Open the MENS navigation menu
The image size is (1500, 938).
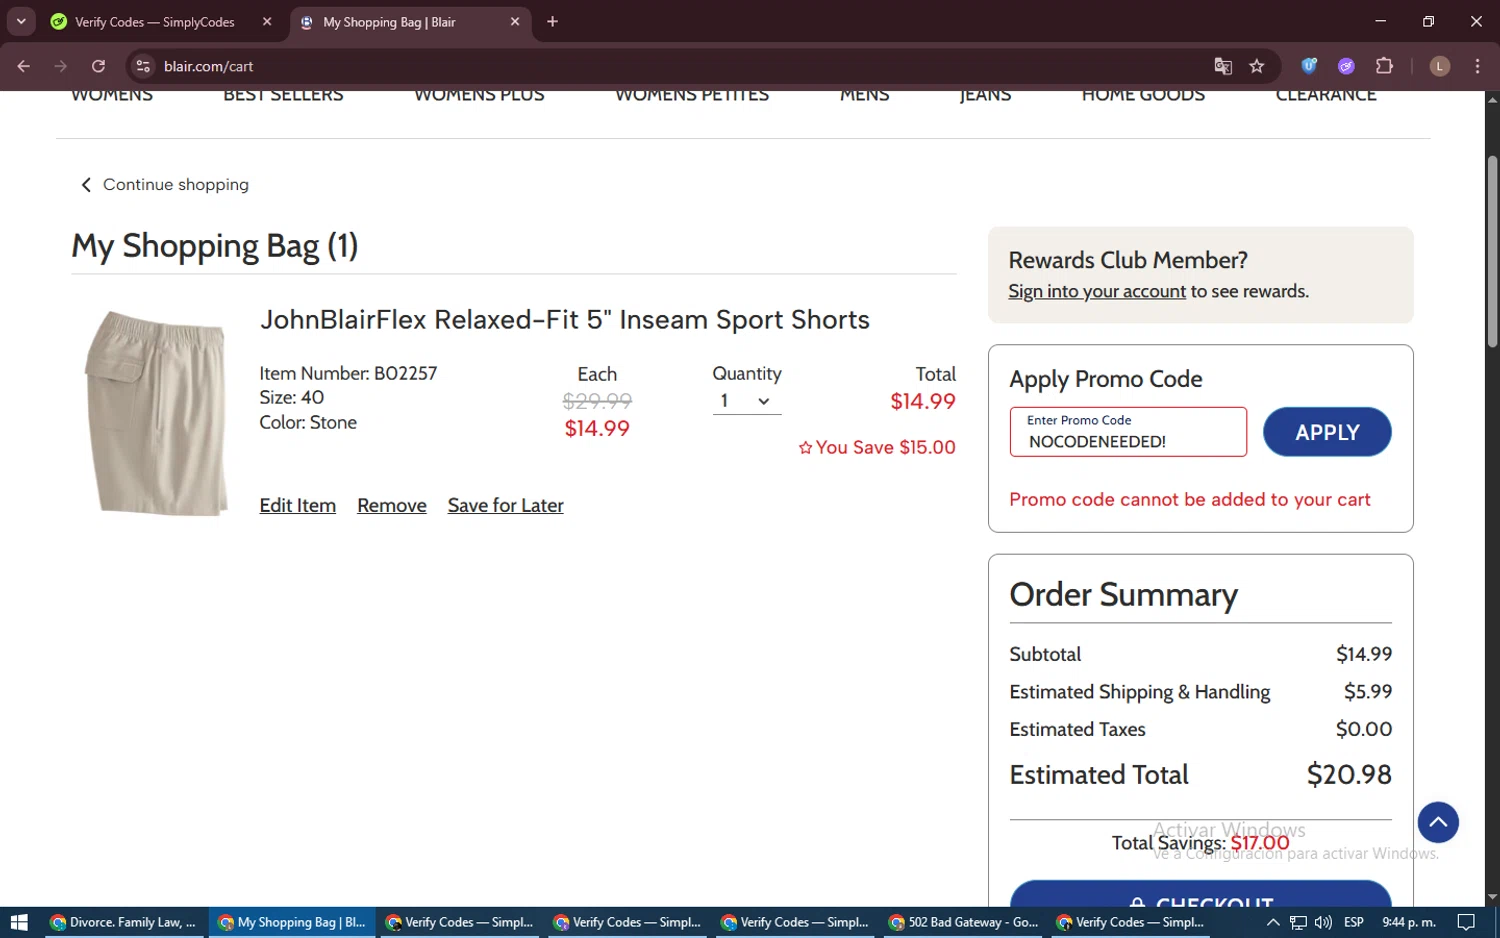[865, 96]
